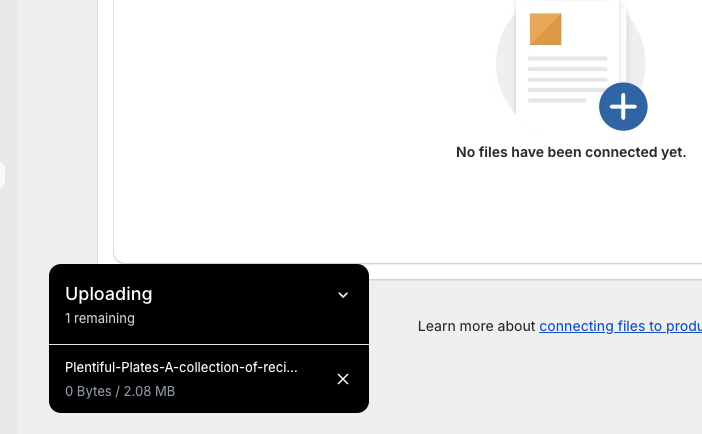Click the "0 Bytes / 2.08 MB" progress text
Image resolution: width=702 pixels, height=434 pixels.
point(120,391)
